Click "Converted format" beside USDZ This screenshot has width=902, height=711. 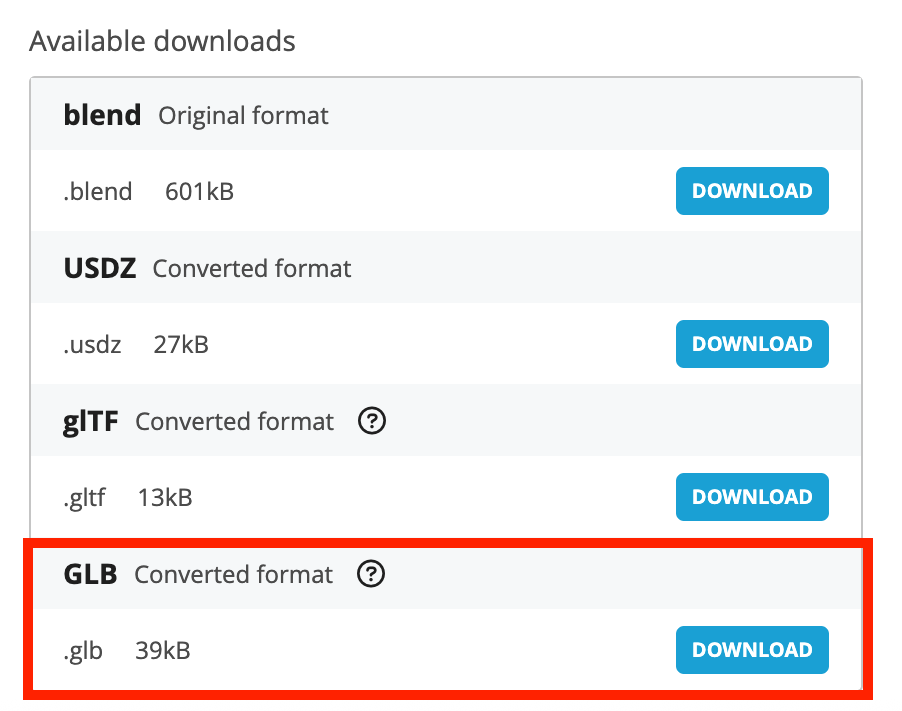click(252, 269)
